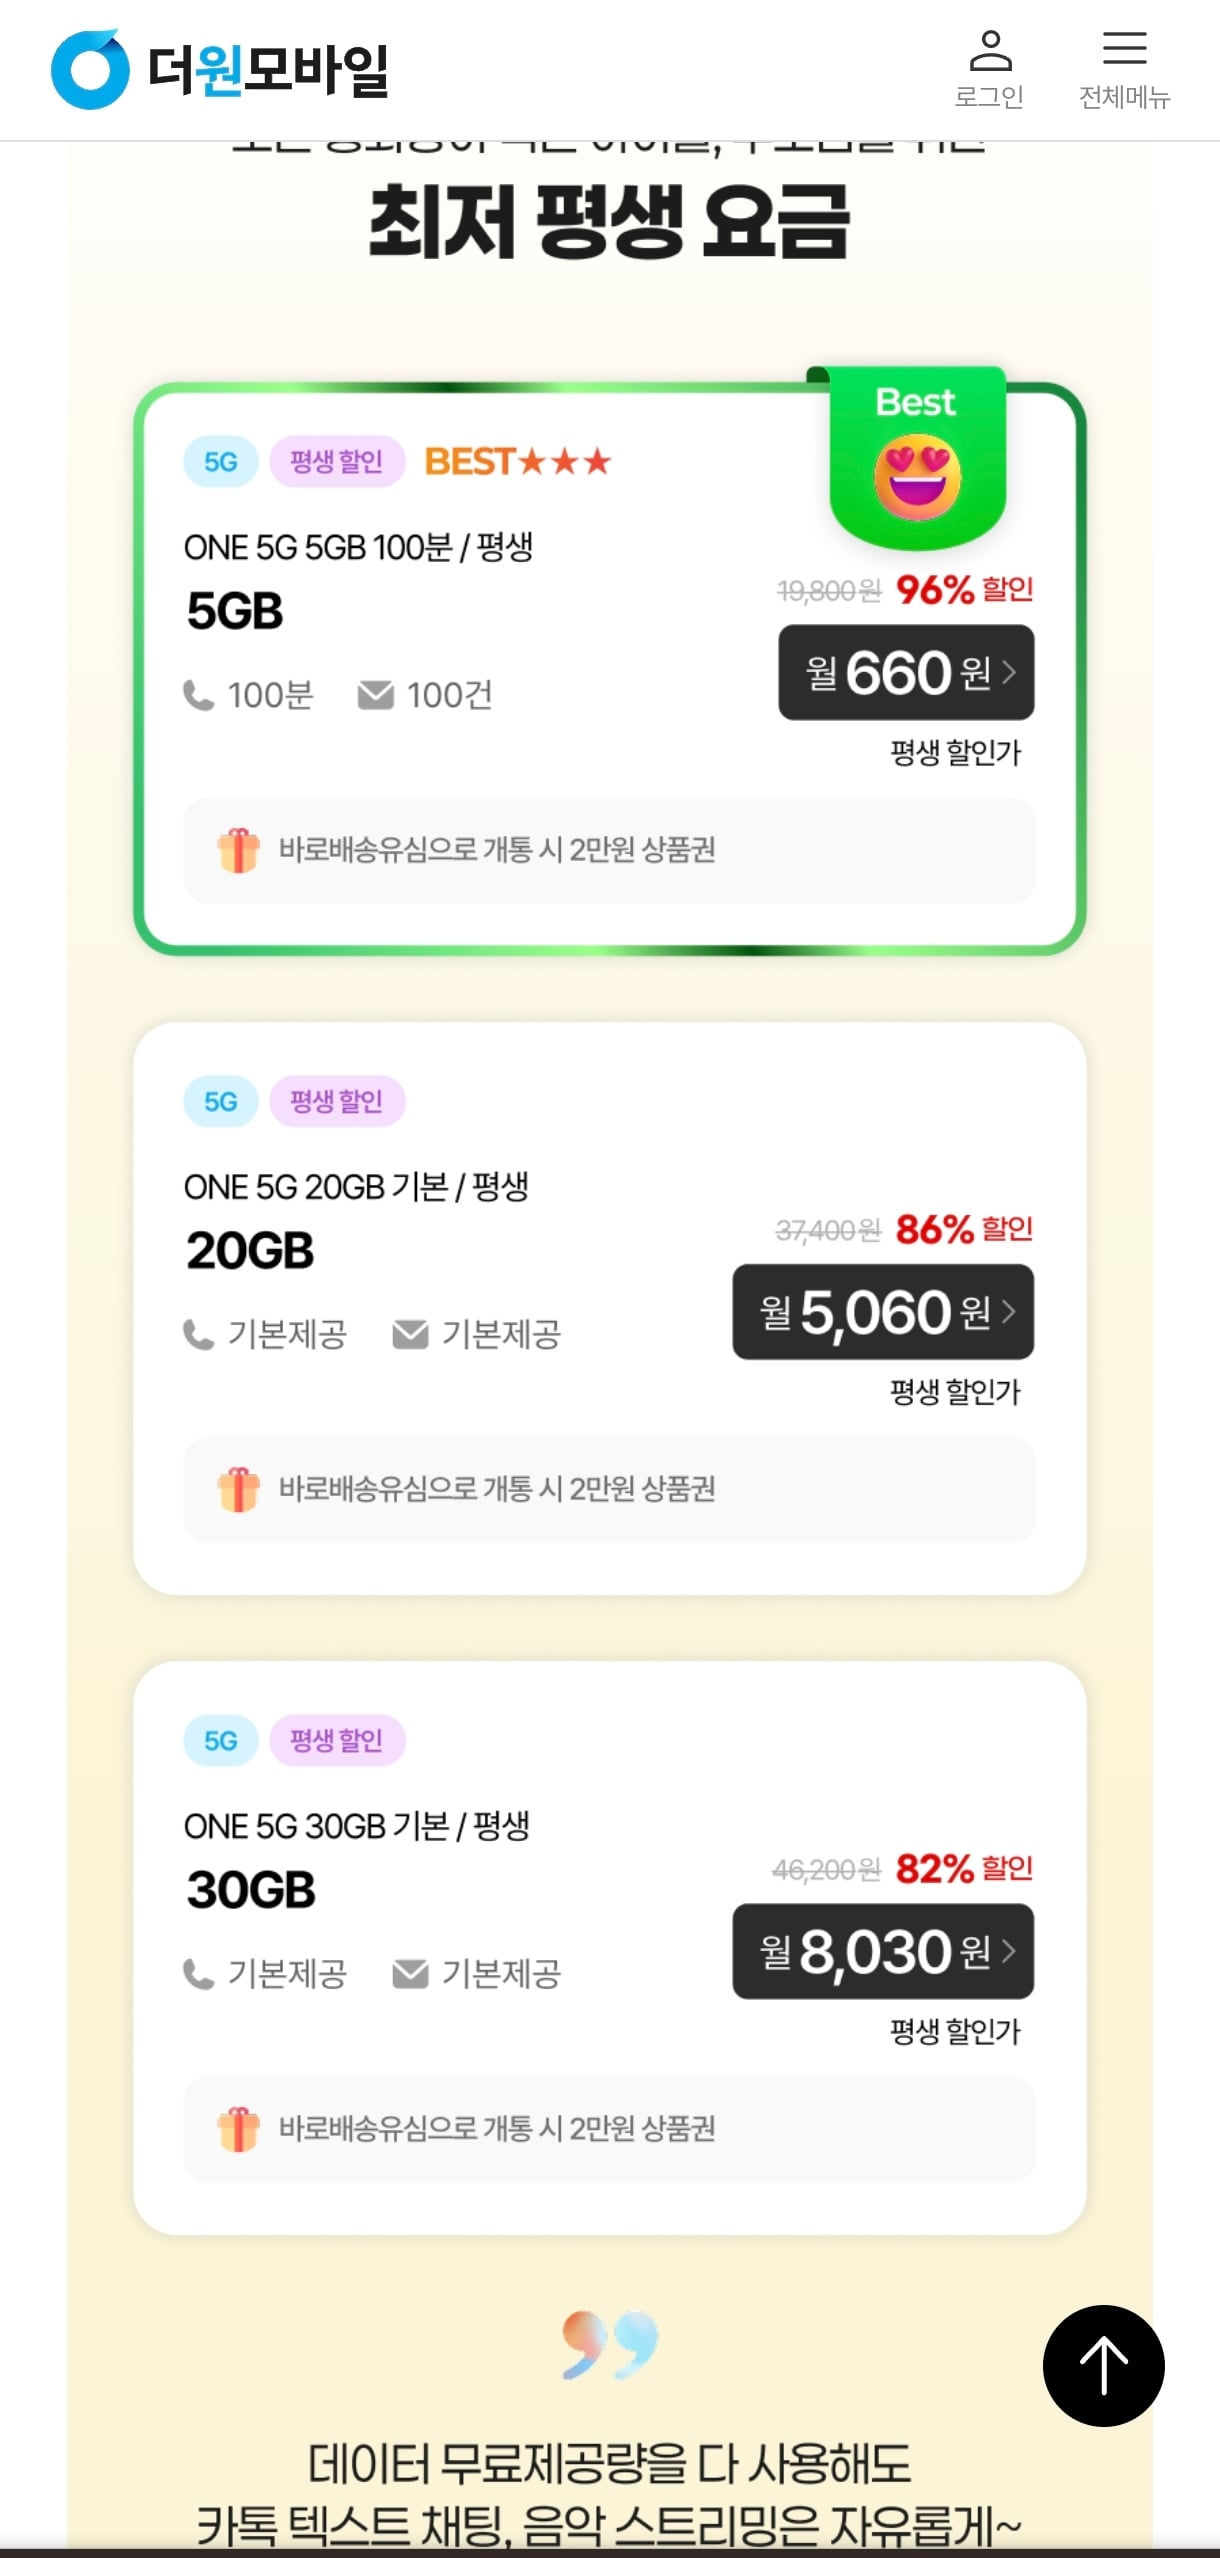
Task: Tap the green Best emoji badge
Action: click(917, 457)
